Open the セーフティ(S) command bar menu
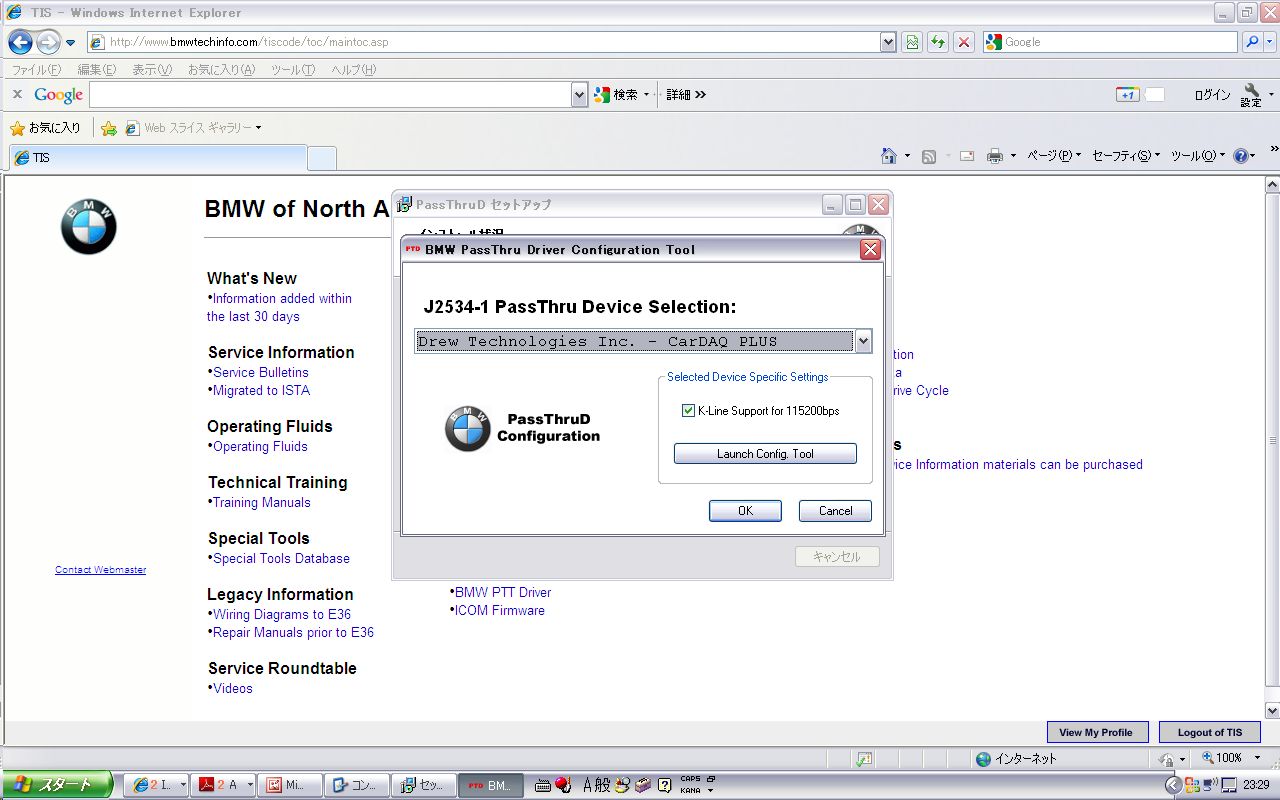 tap(1126, 156)
